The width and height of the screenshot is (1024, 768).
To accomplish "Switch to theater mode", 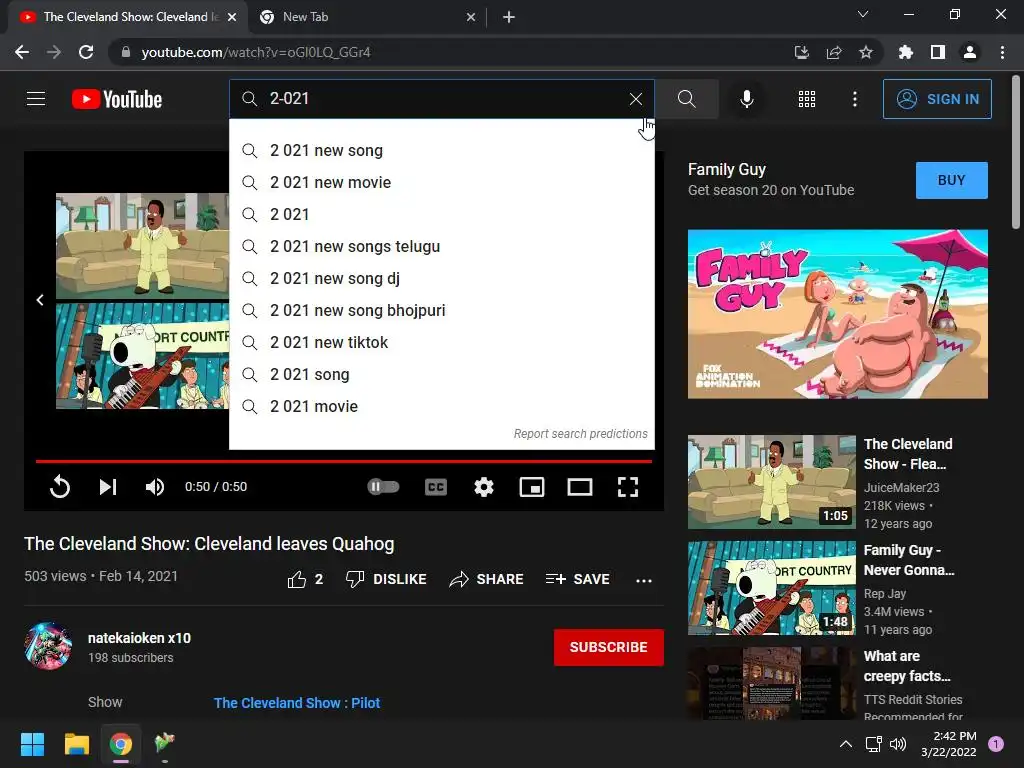I will [x=579, y=487].
